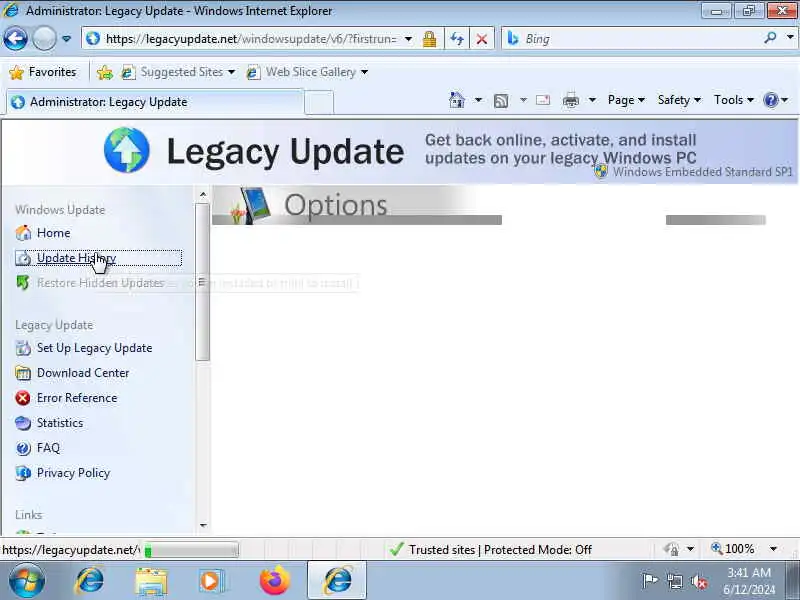Open the recent pages dropdown arrow
Image resolution: width=800 pixels, height=600 pixels.
pyautogui.click(x=66, y=39)
